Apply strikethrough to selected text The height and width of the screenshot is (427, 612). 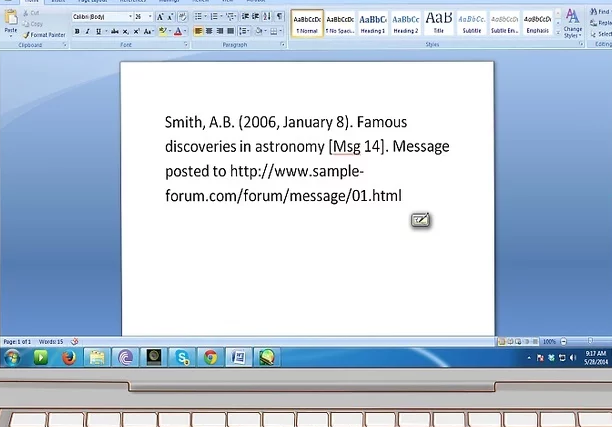click(x=115, y=31)
